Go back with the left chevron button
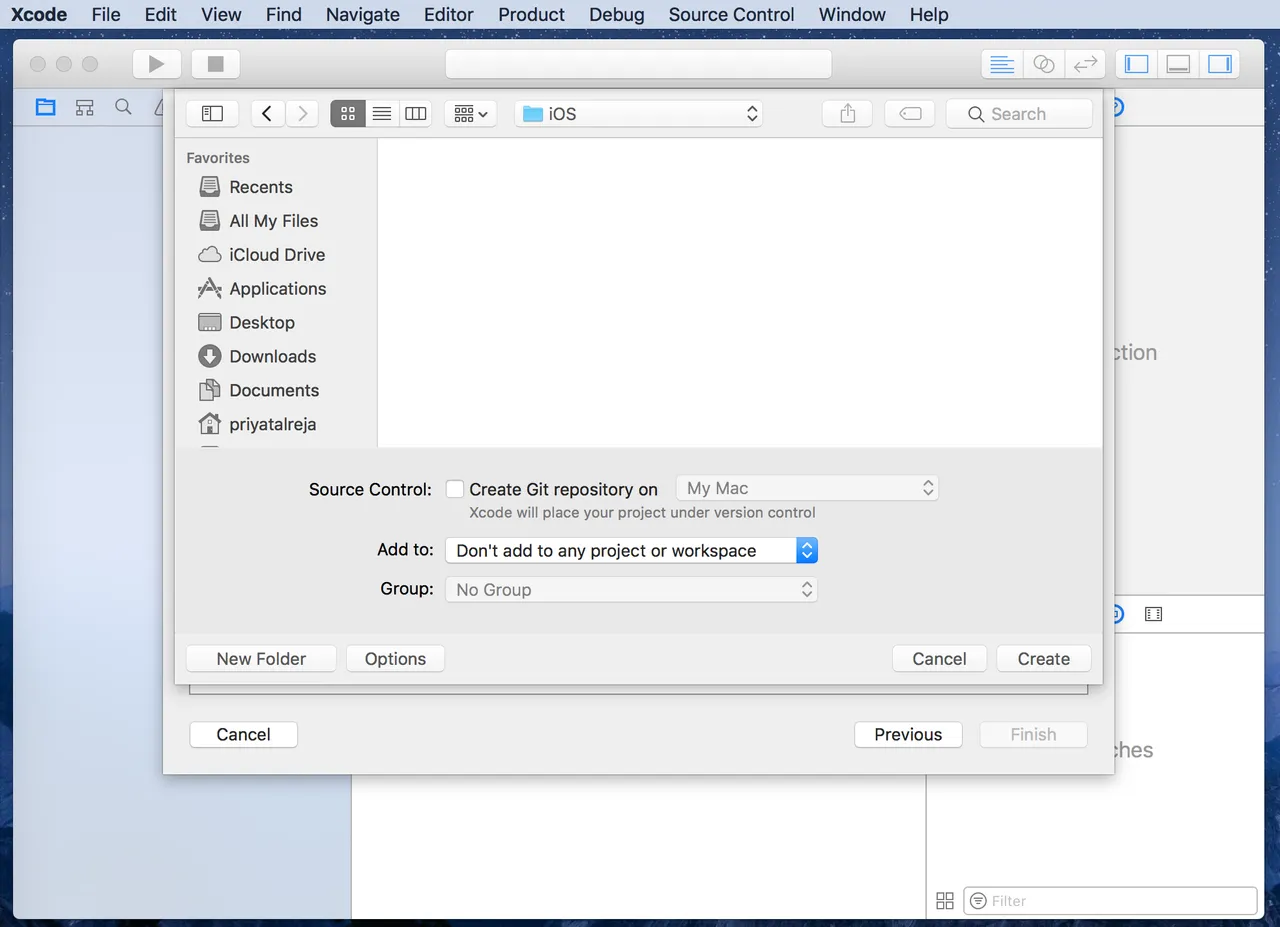 pos(267,114)
